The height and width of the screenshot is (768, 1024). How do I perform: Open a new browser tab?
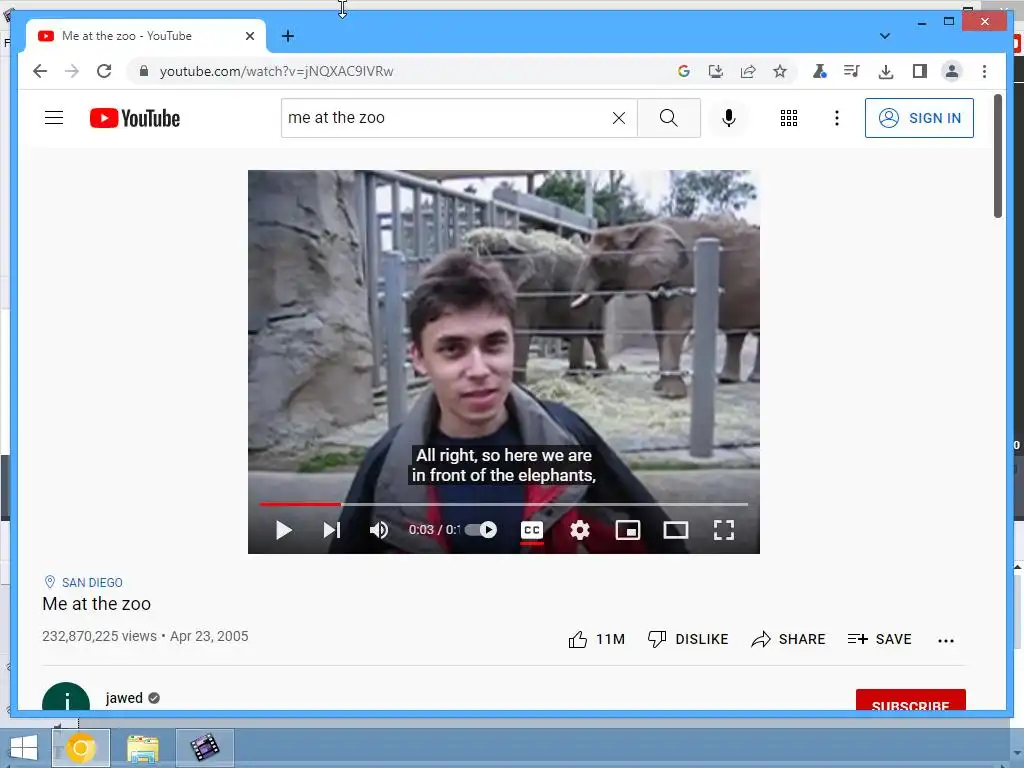click(x=288, y=36)
